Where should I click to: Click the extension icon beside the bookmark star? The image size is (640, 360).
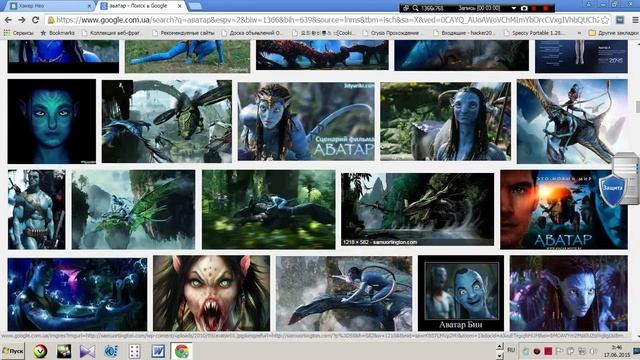click(x=620, y=20)
